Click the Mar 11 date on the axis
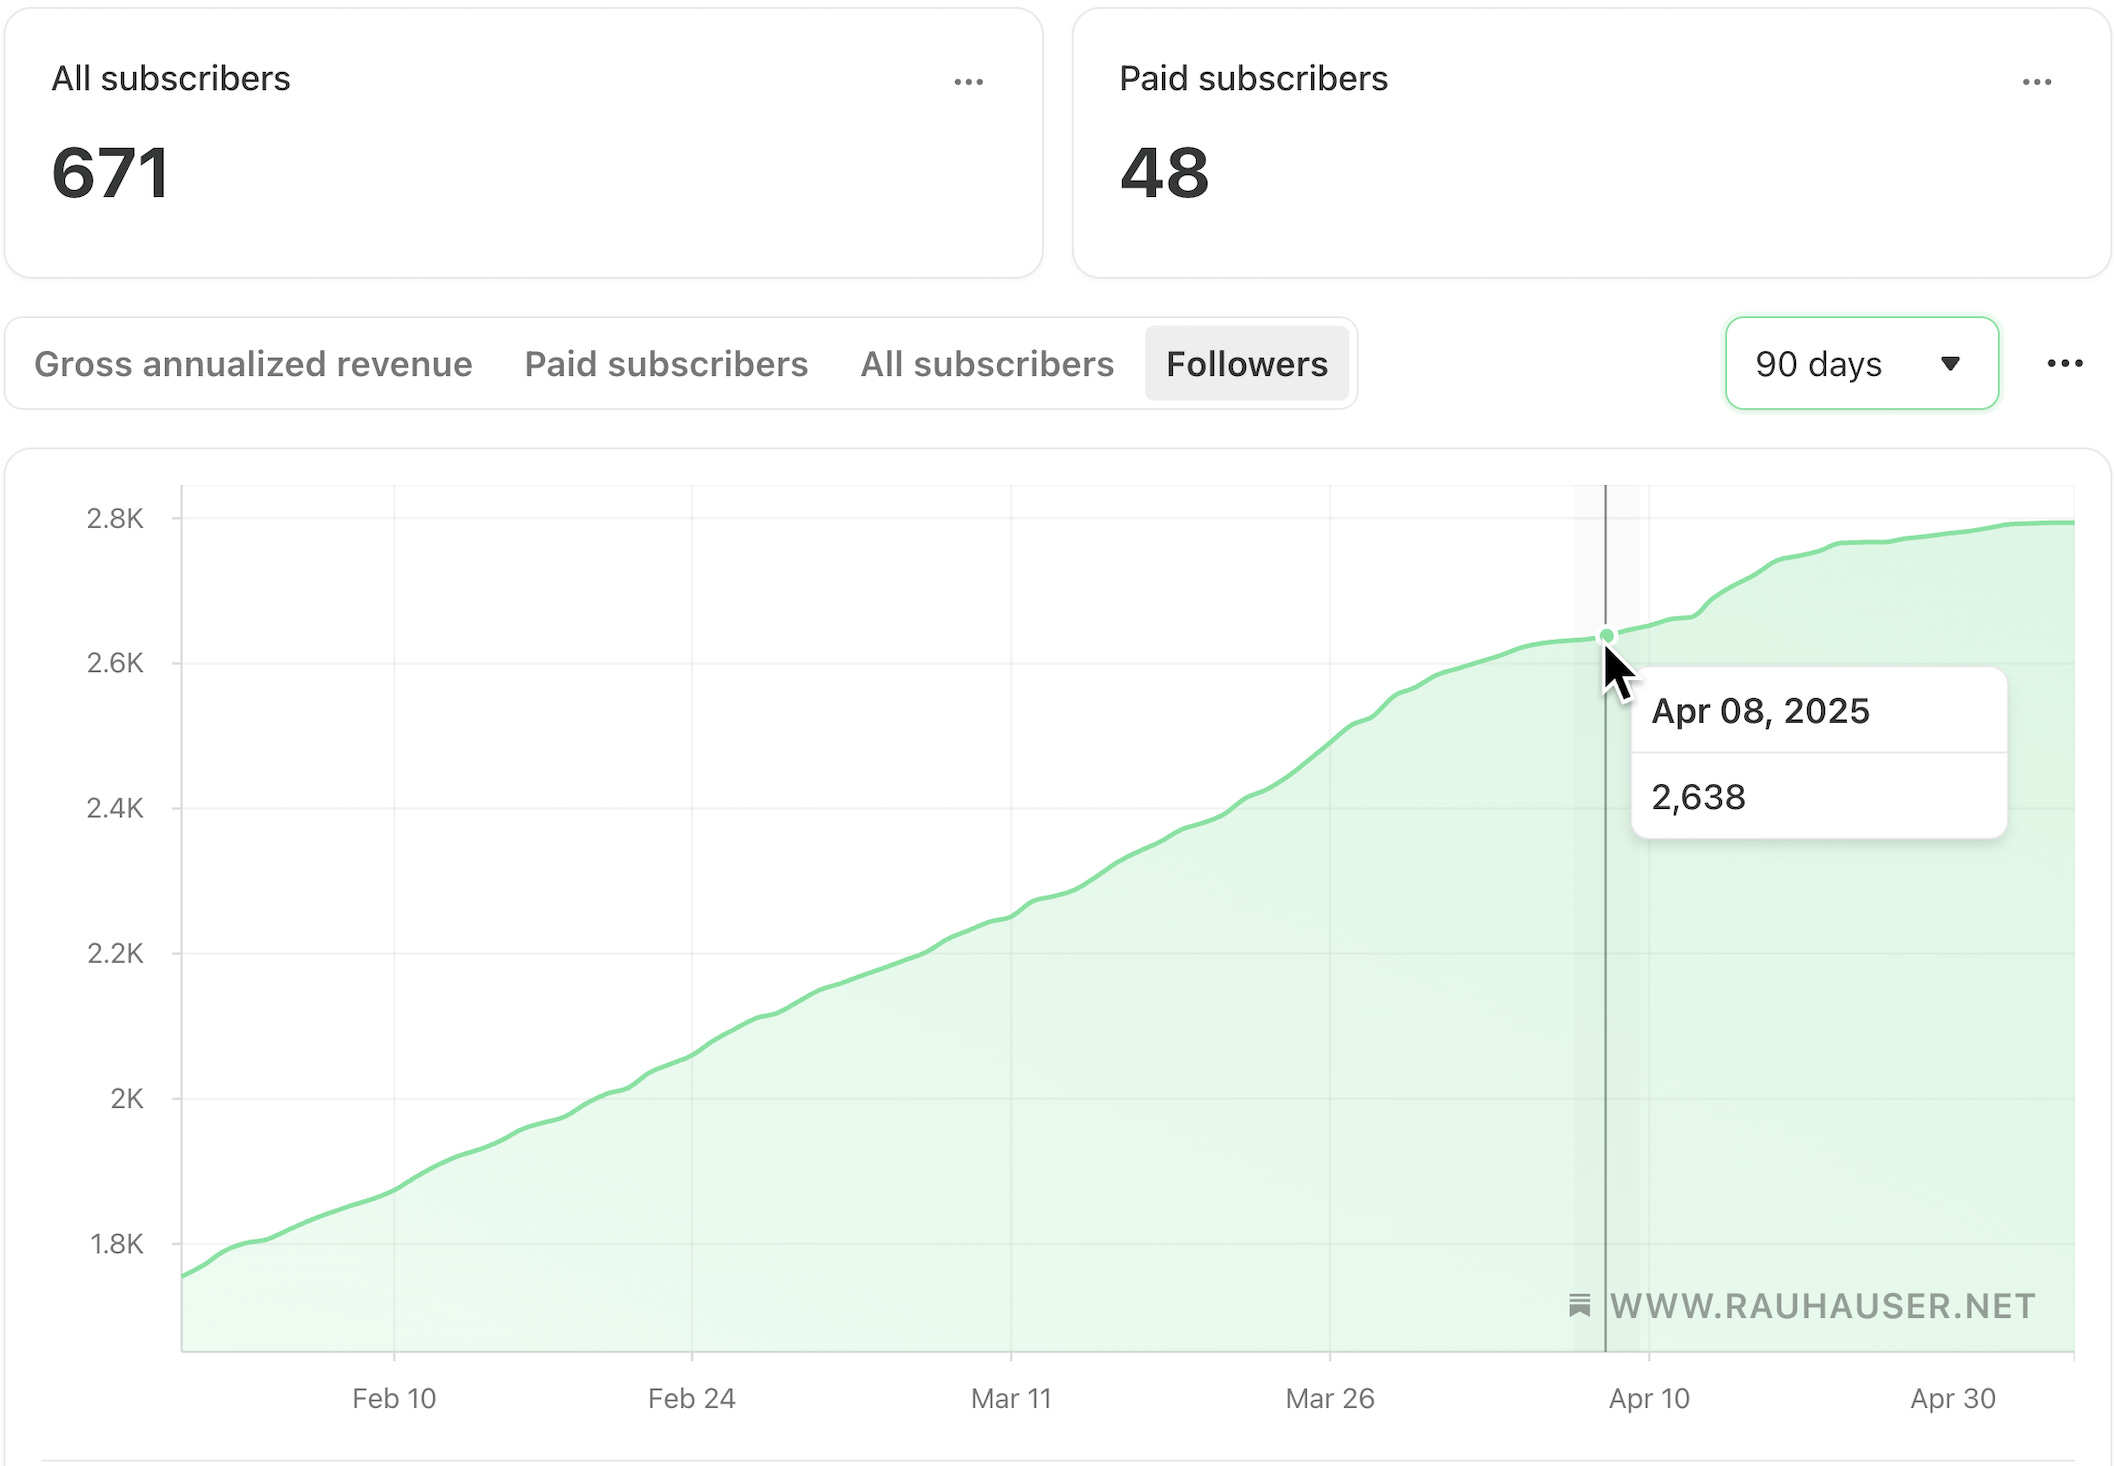Screen dimensions: 2114x1466 coord(1011,1398)
